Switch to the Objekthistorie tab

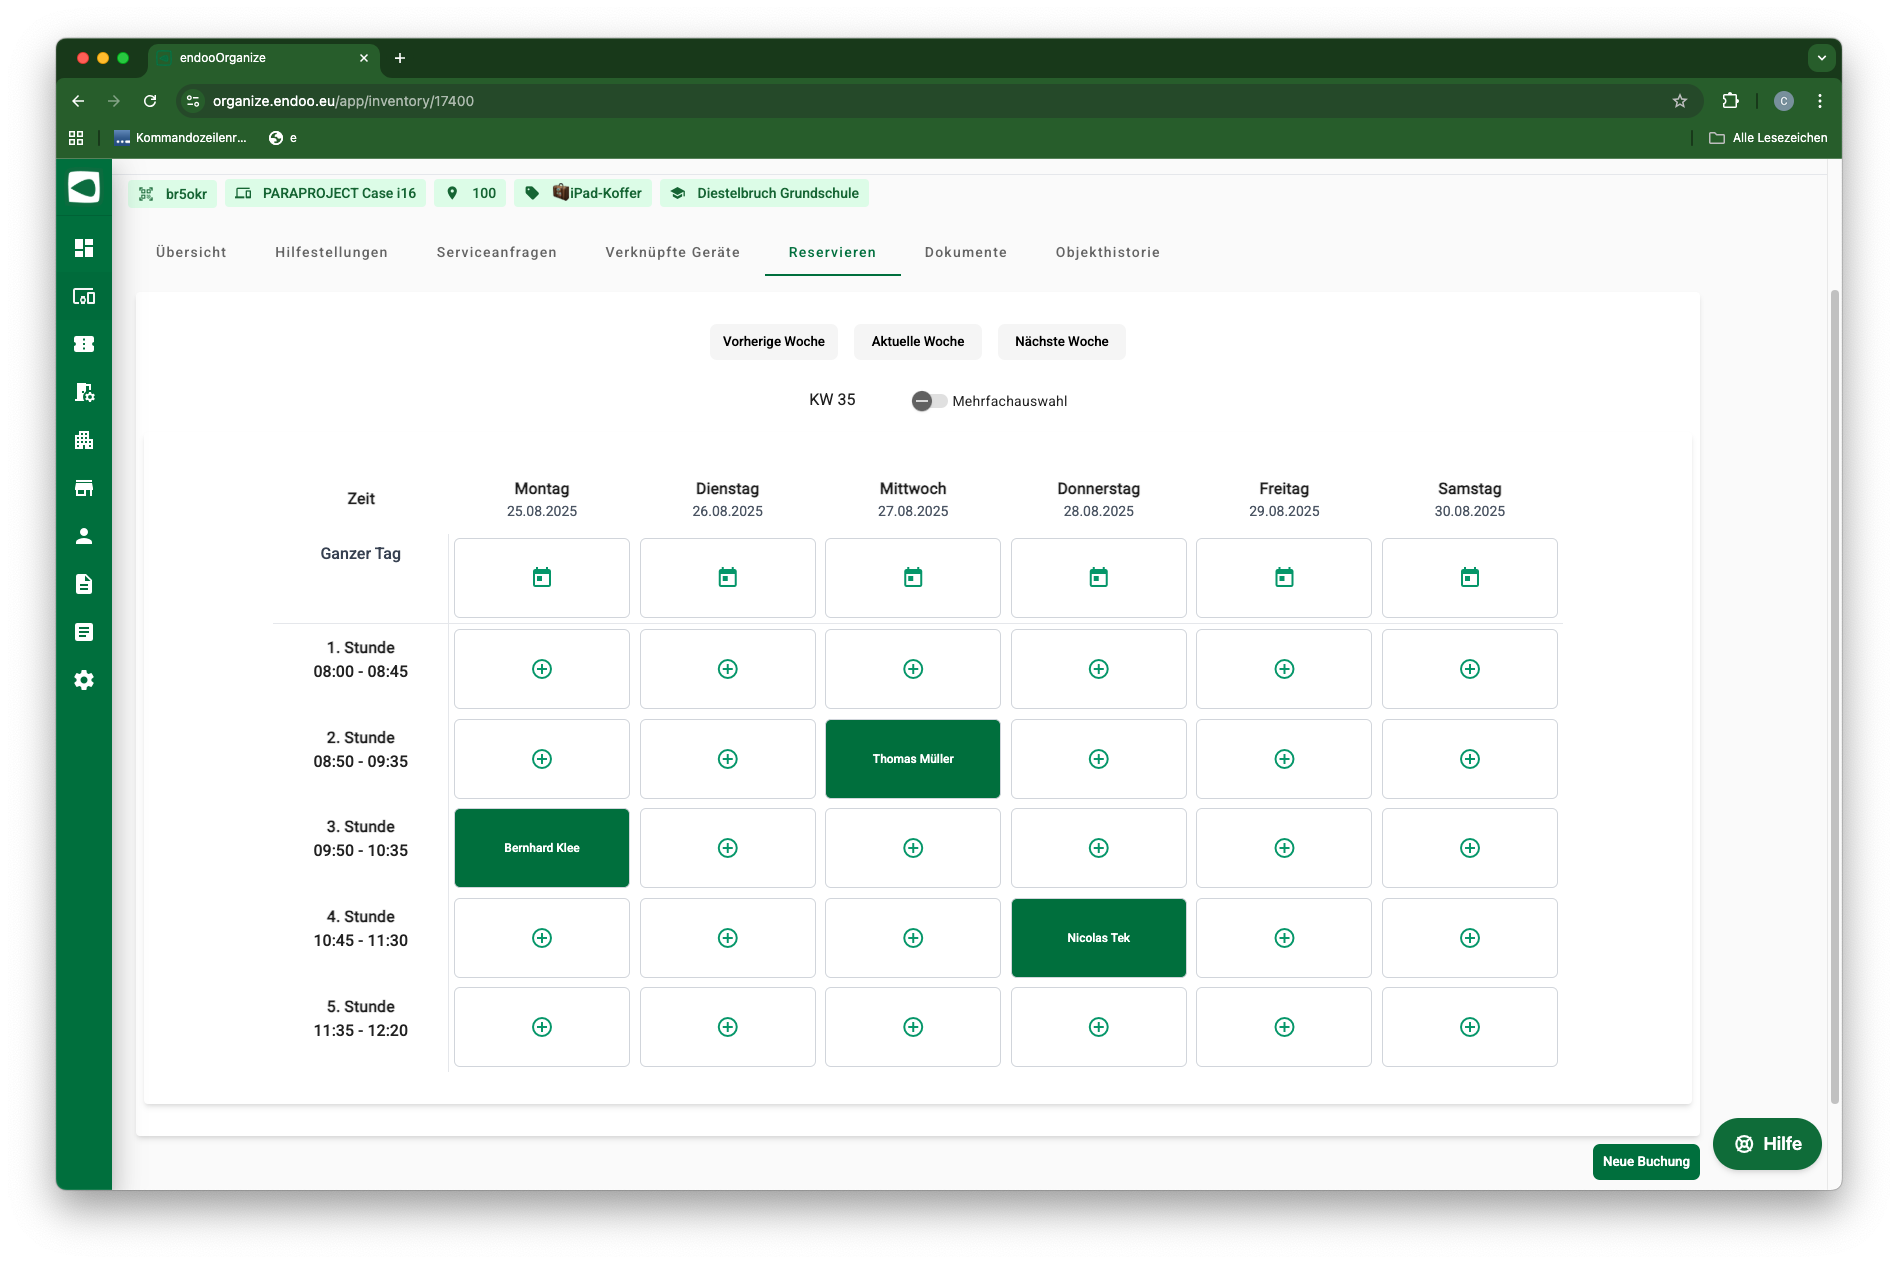pyautogui.click(x=1107, y=252)
